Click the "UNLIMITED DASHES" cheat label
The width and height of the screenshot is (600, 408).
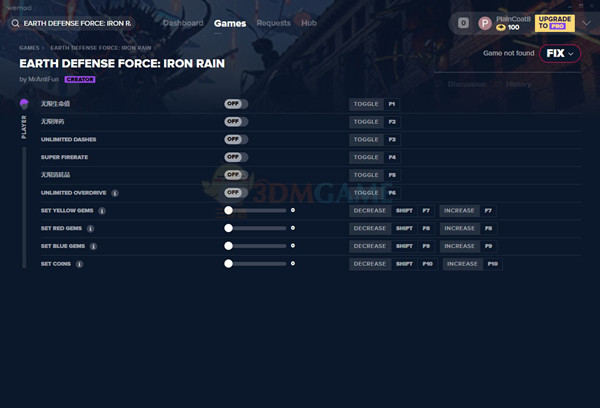pos(68,140)
